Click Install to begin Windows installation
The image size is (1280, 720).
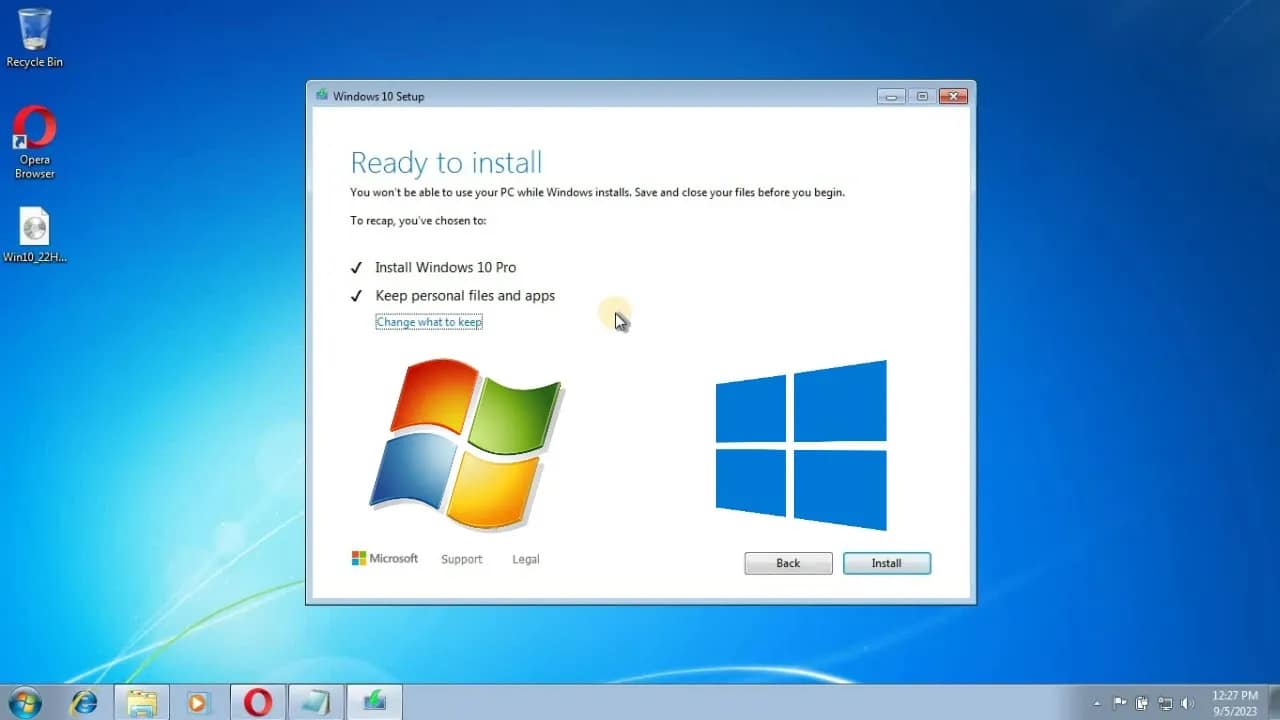click(x=886, y=563)
